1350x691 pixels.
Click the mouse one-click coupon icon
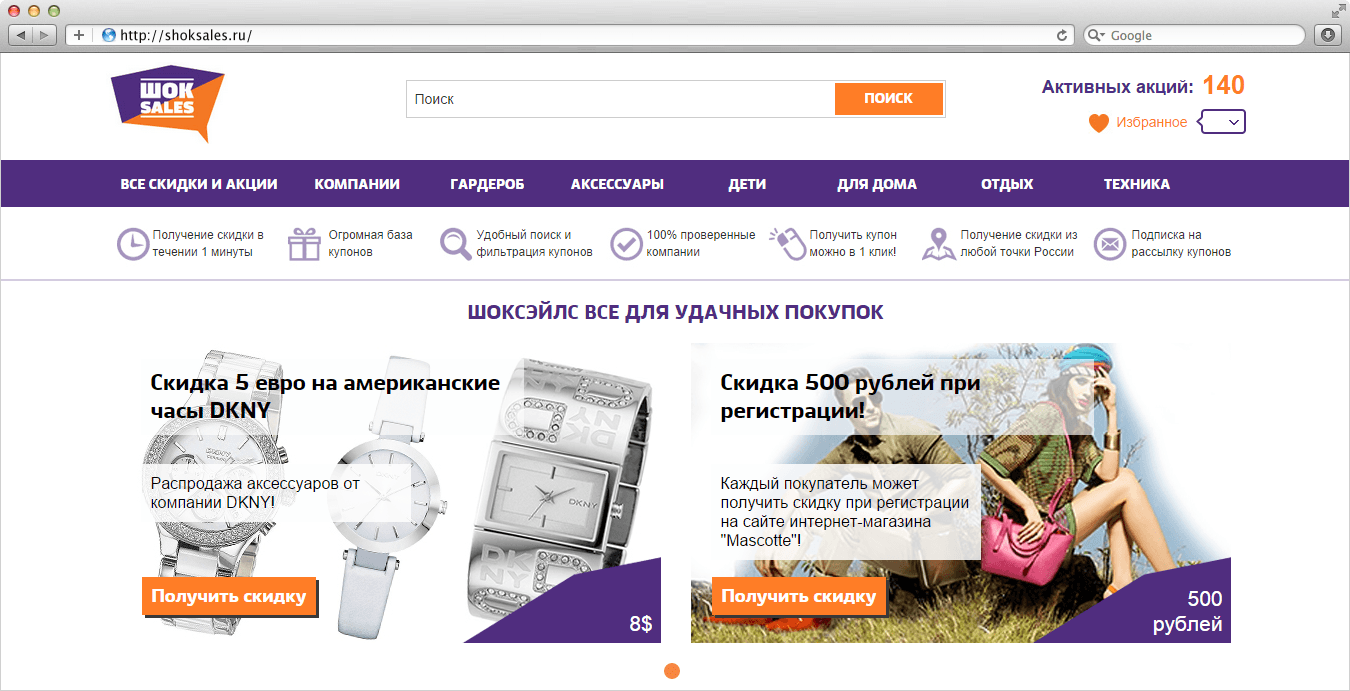786,244
